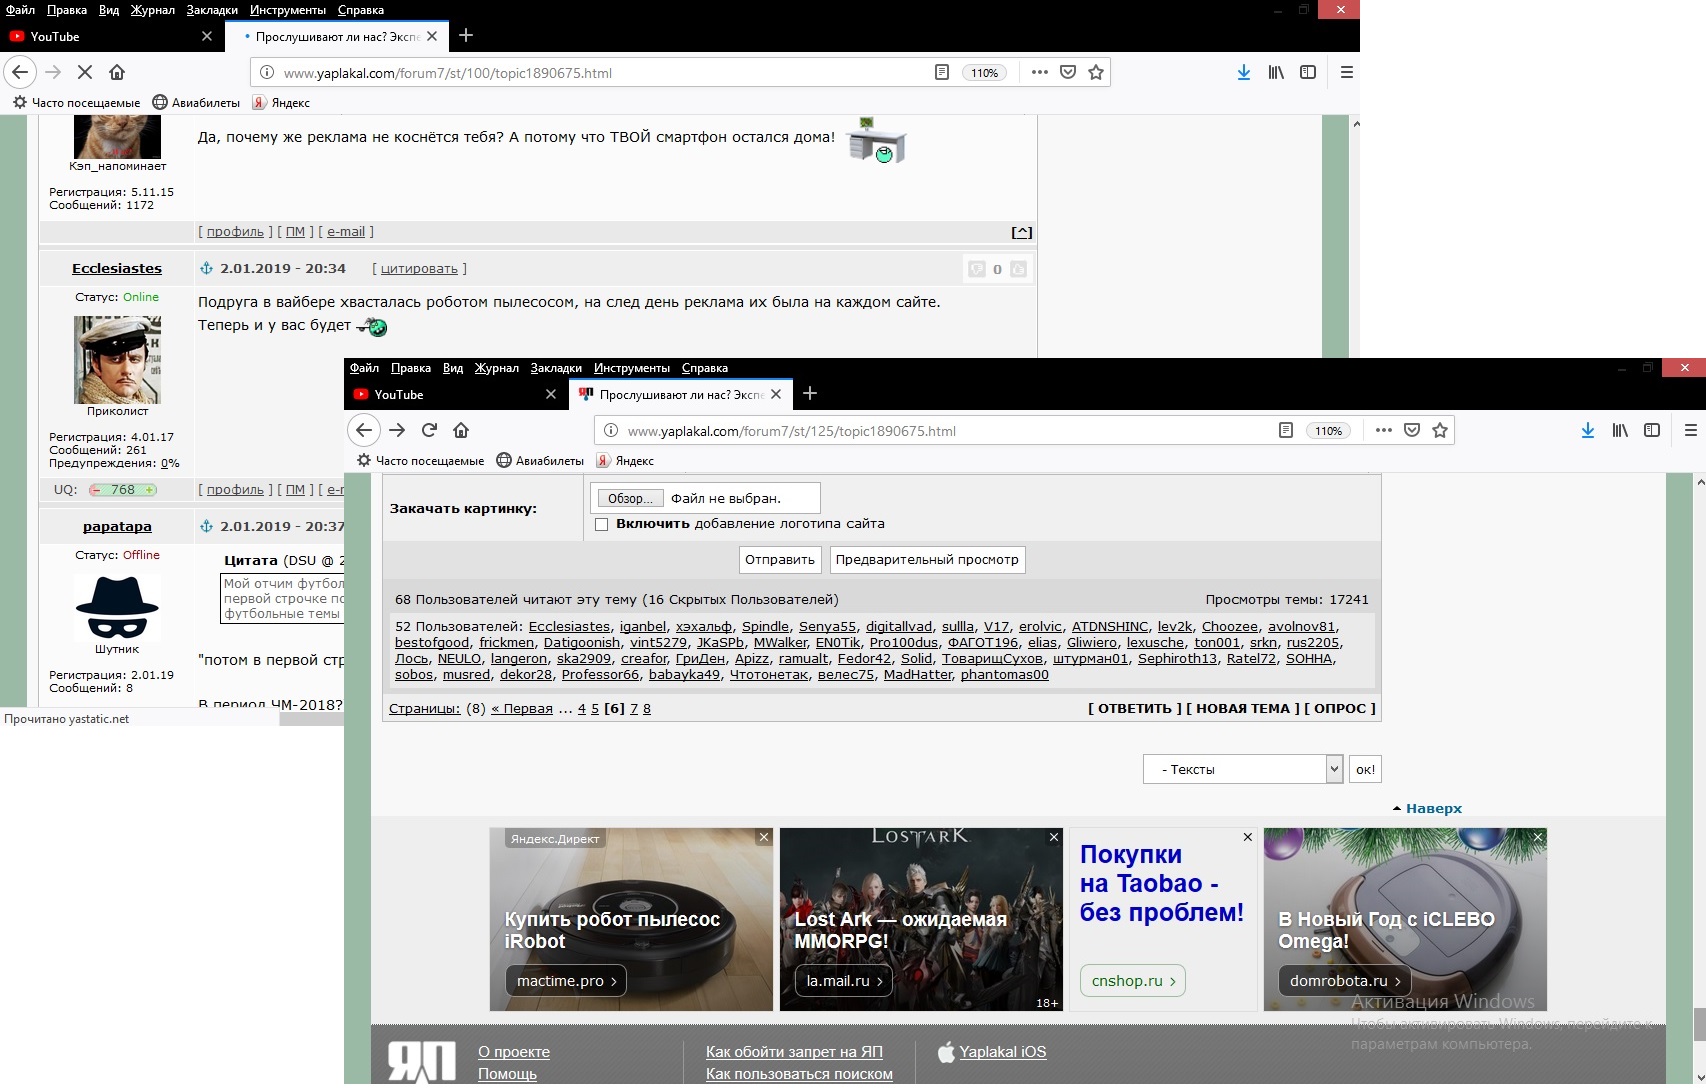Open the home page in the front Firefox window
This screenshot has height=1088, width=1706.
tap(461, 430)
